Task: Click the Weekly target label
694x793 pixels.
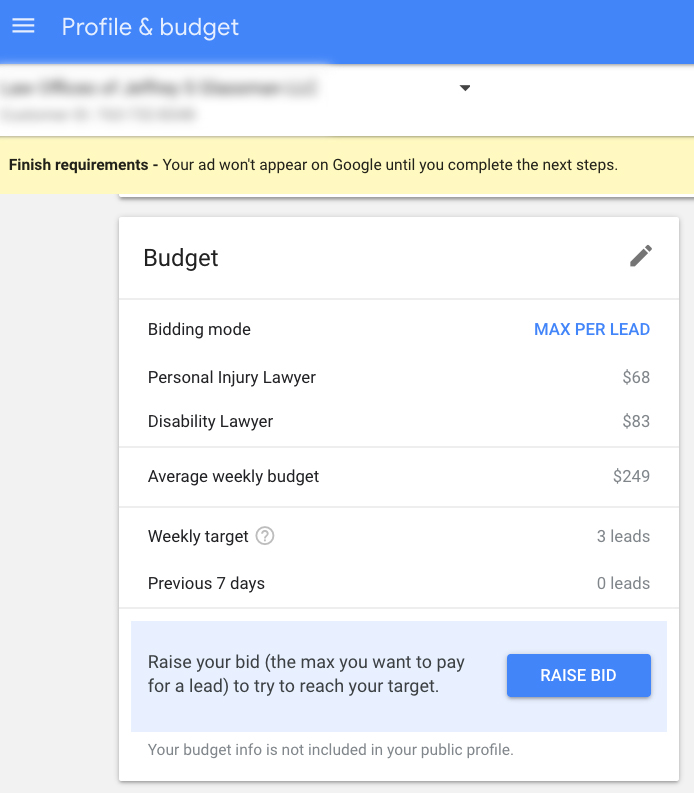Action: click(198, 536)
